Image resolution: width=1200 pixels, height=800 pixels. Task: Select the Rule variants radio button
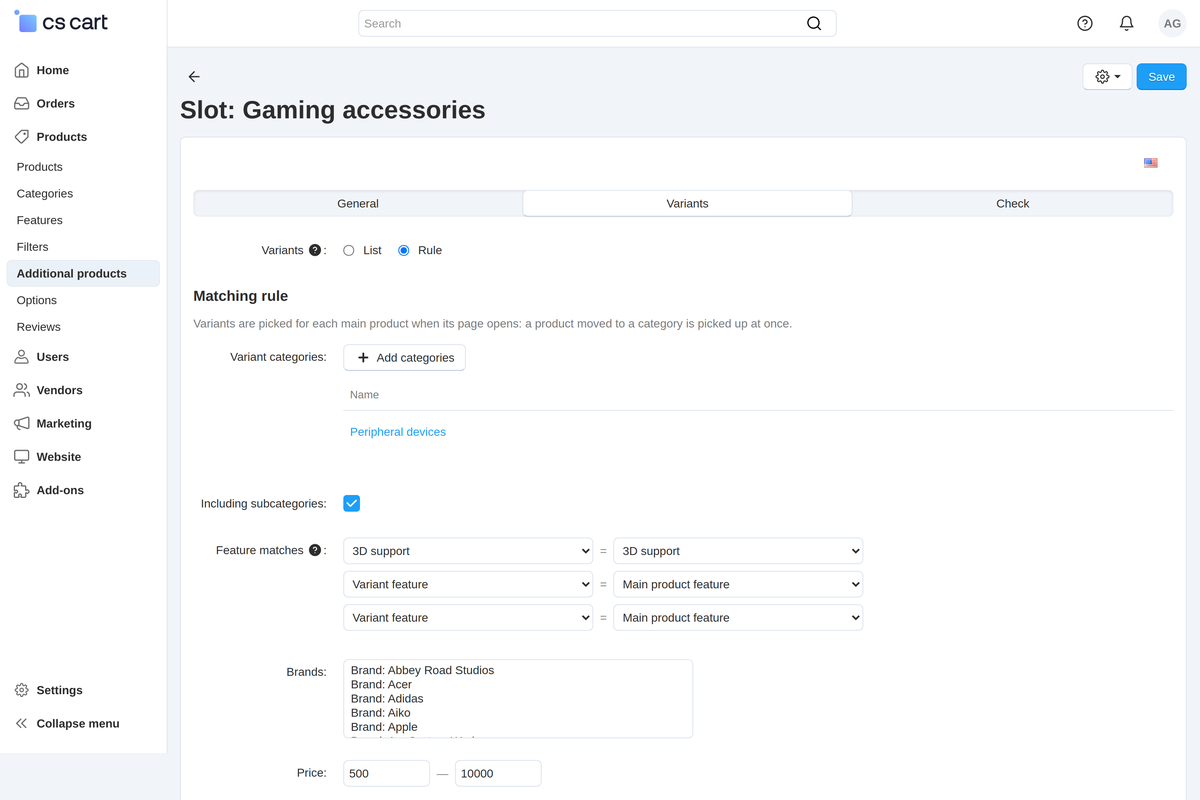click(404, 251)
